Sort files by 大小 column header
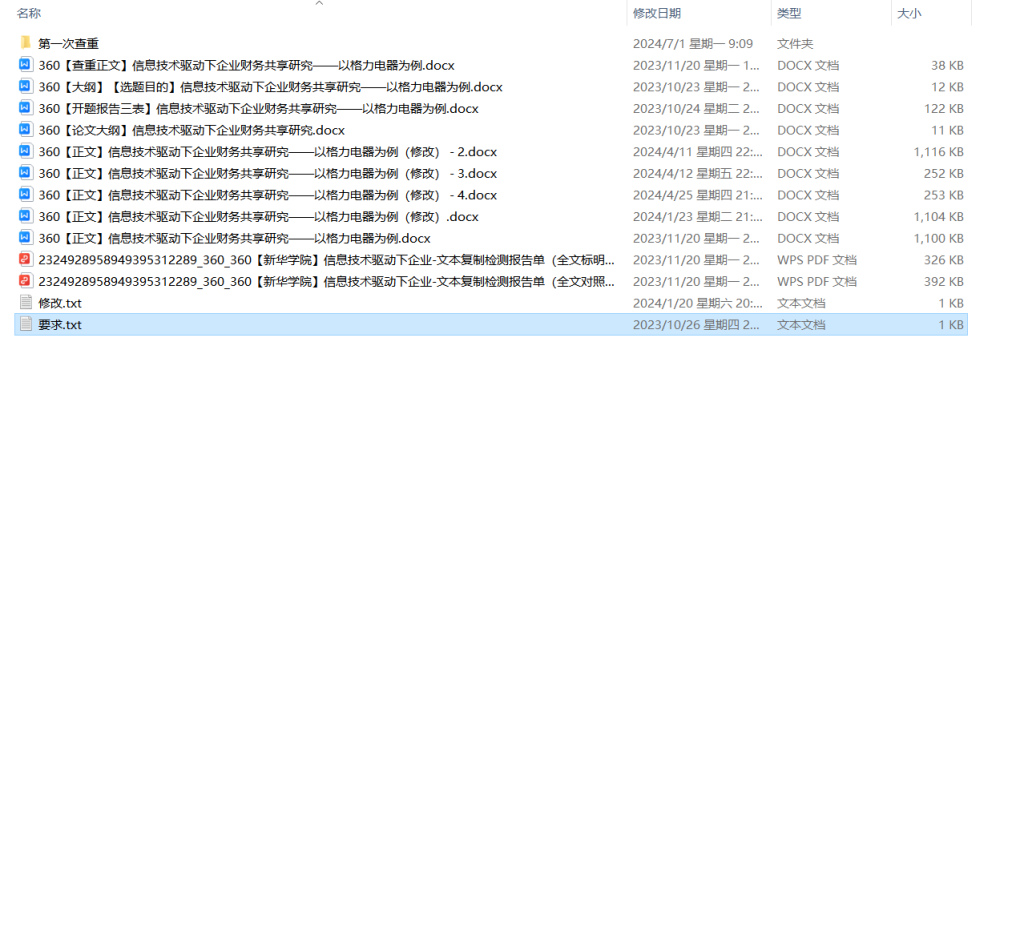Image resolution: width=1024 pixels, height=945 pixels. point(909,13)
